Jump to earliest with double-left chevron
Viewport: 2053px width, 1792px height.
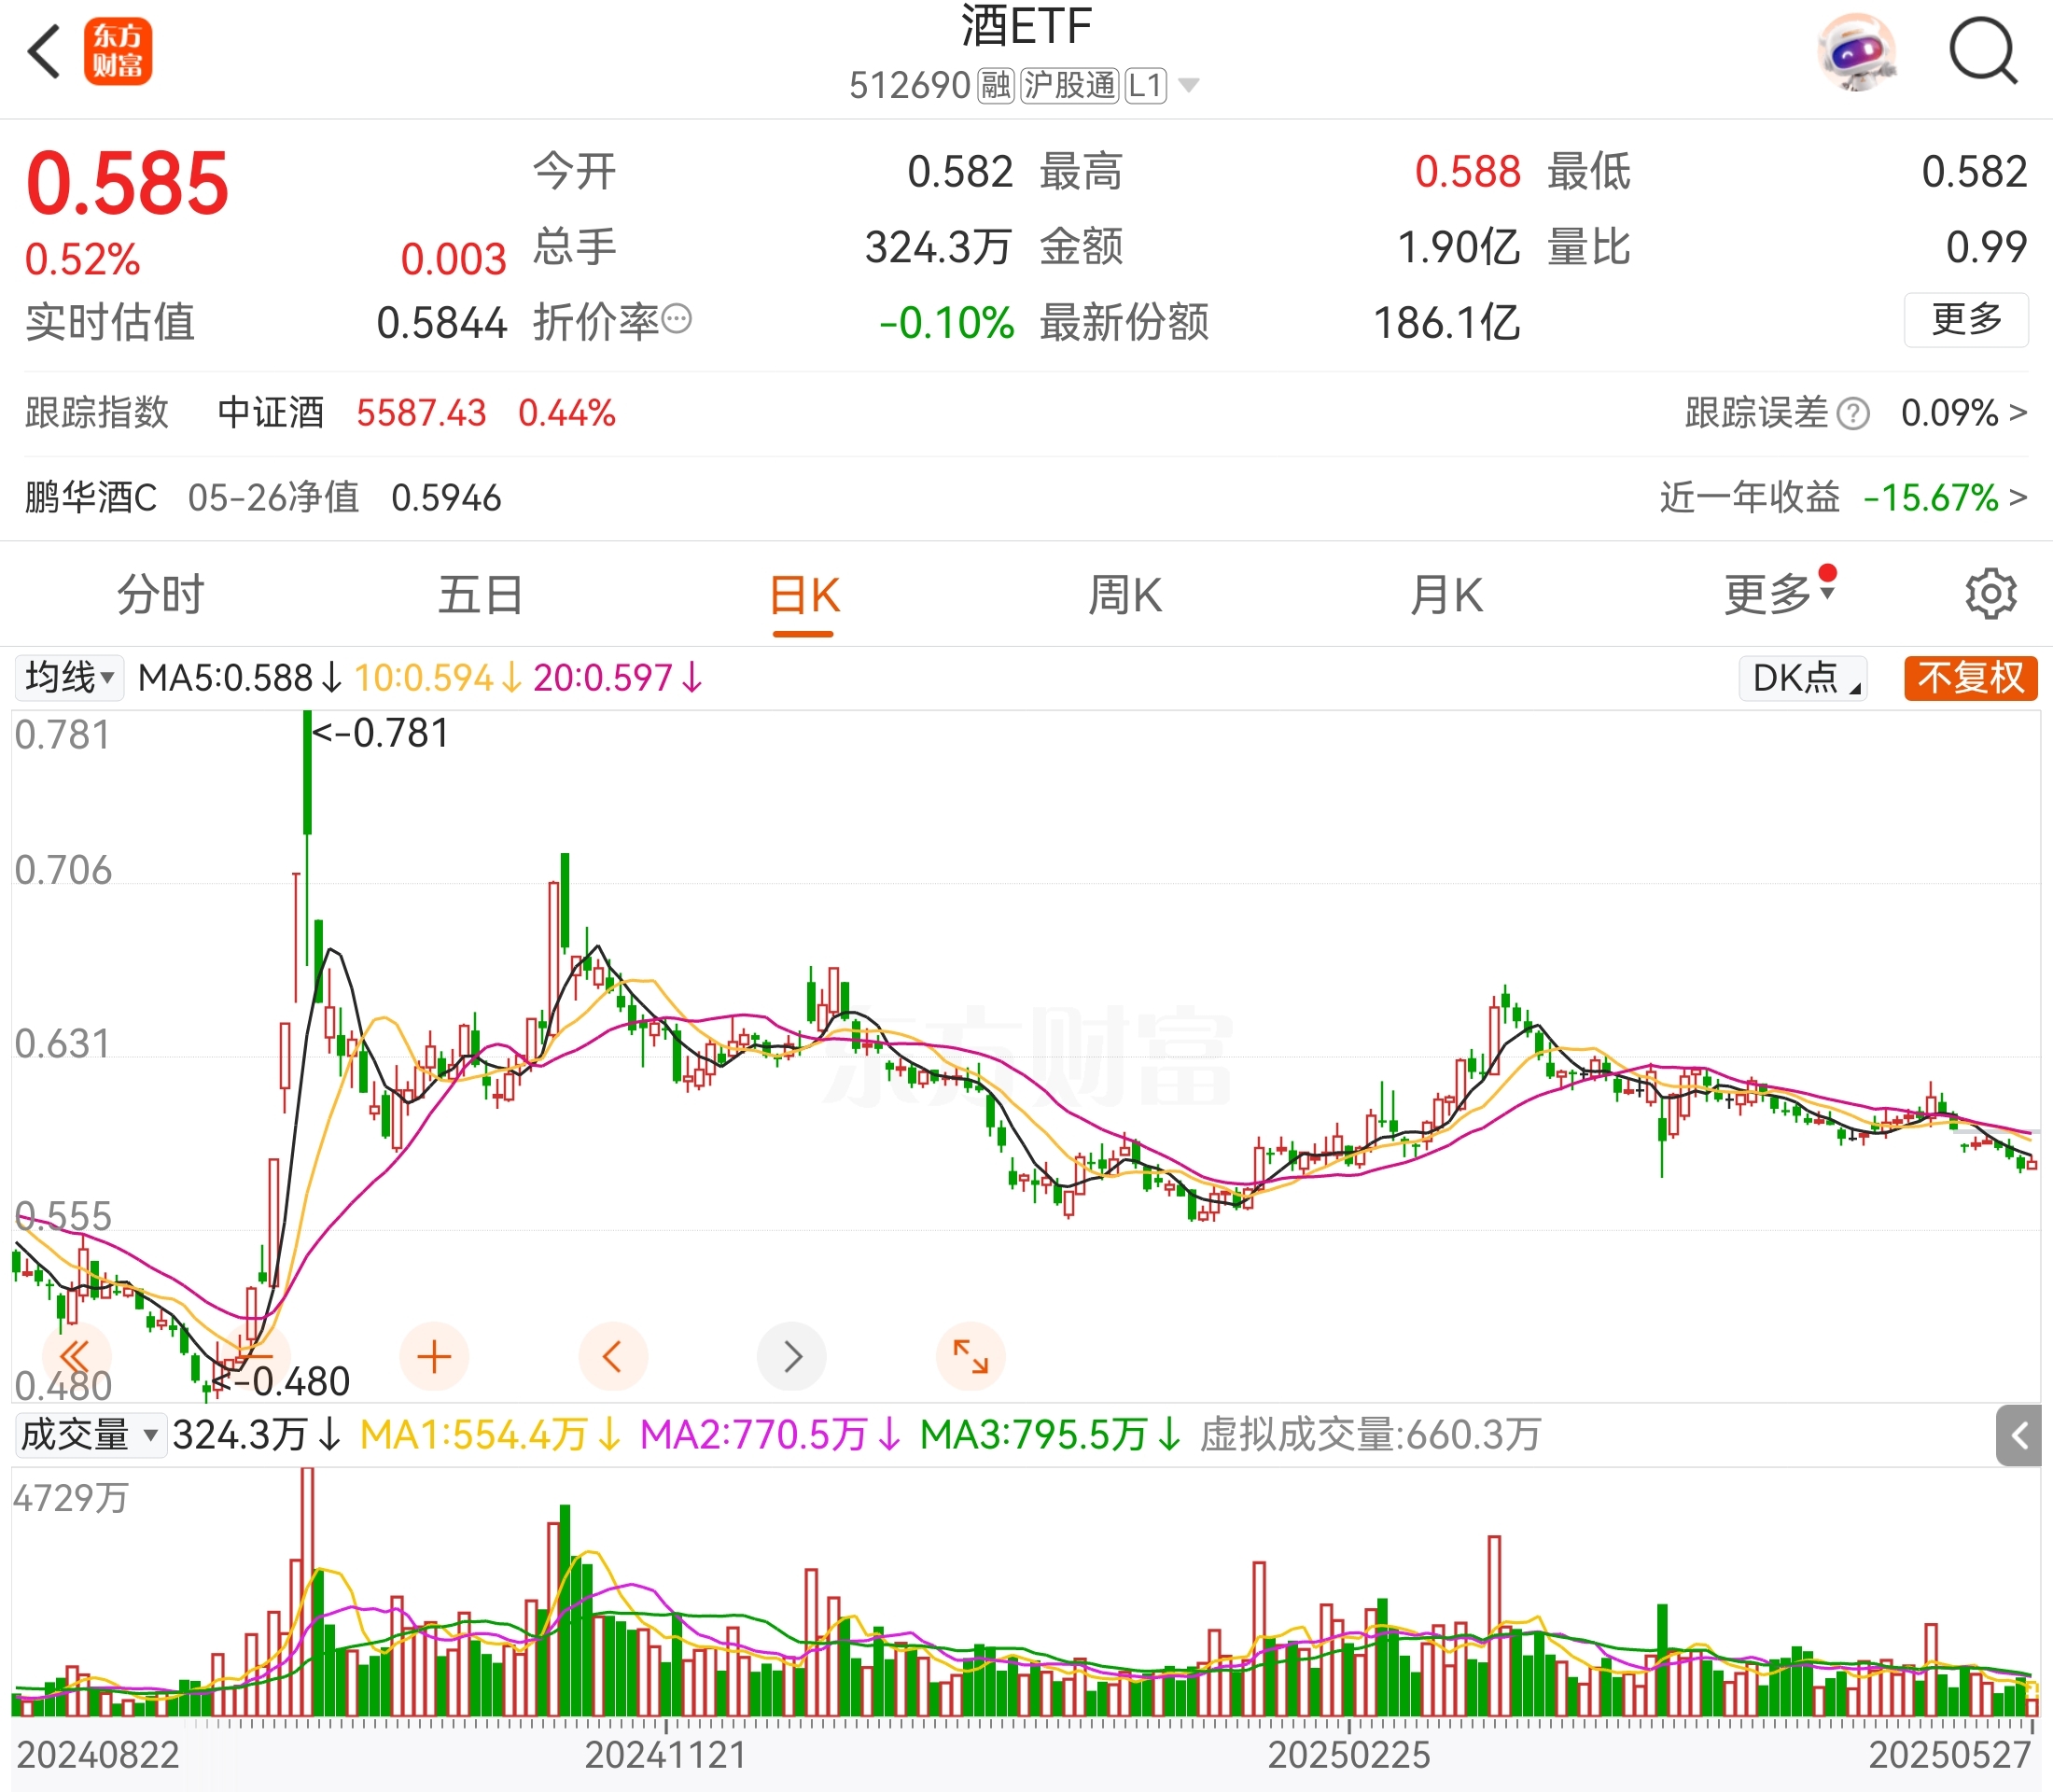tap(75, 1356)
